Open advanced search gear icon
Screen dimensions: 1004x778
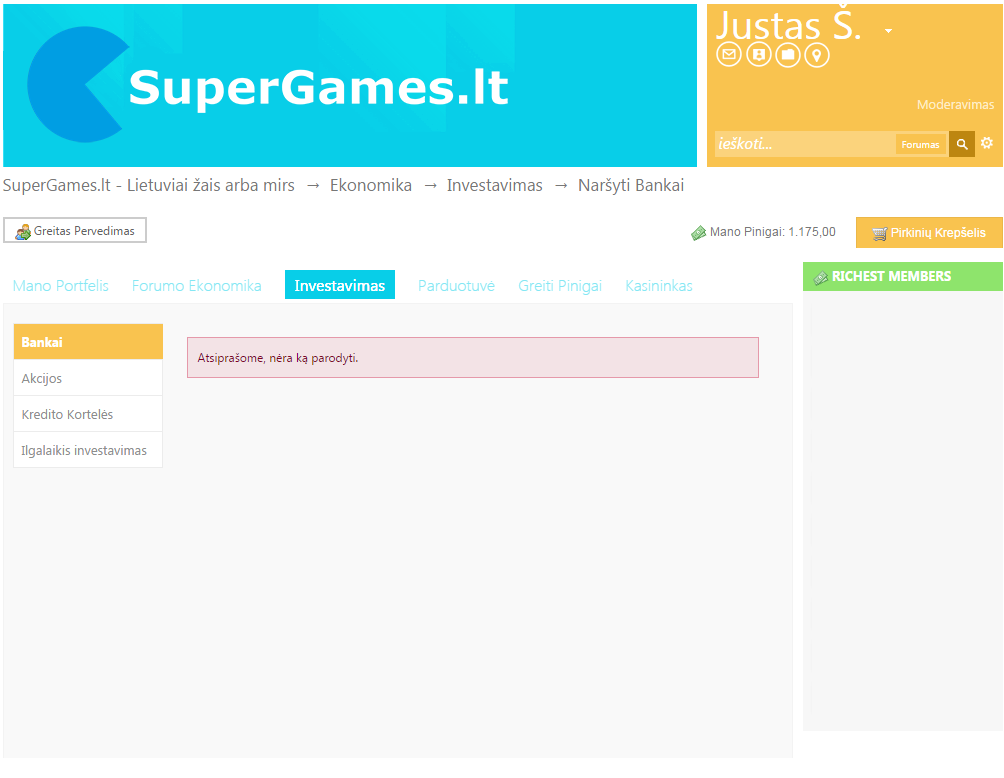987,143
